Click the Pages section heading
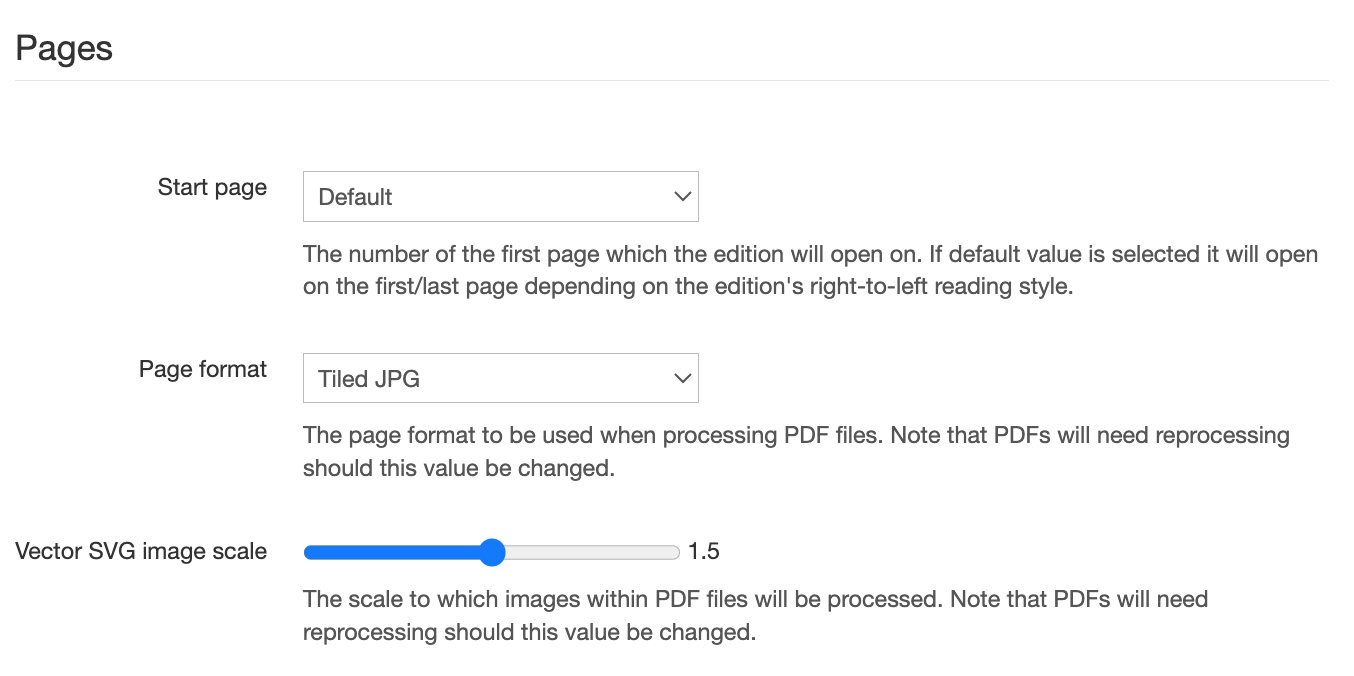1354x676 pixels. coord(64,48)
